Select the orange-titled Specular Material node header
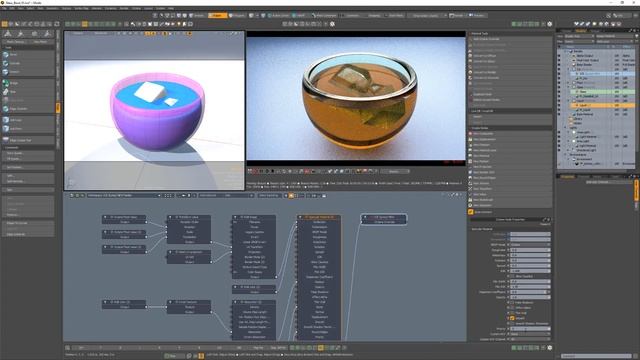 319,217
